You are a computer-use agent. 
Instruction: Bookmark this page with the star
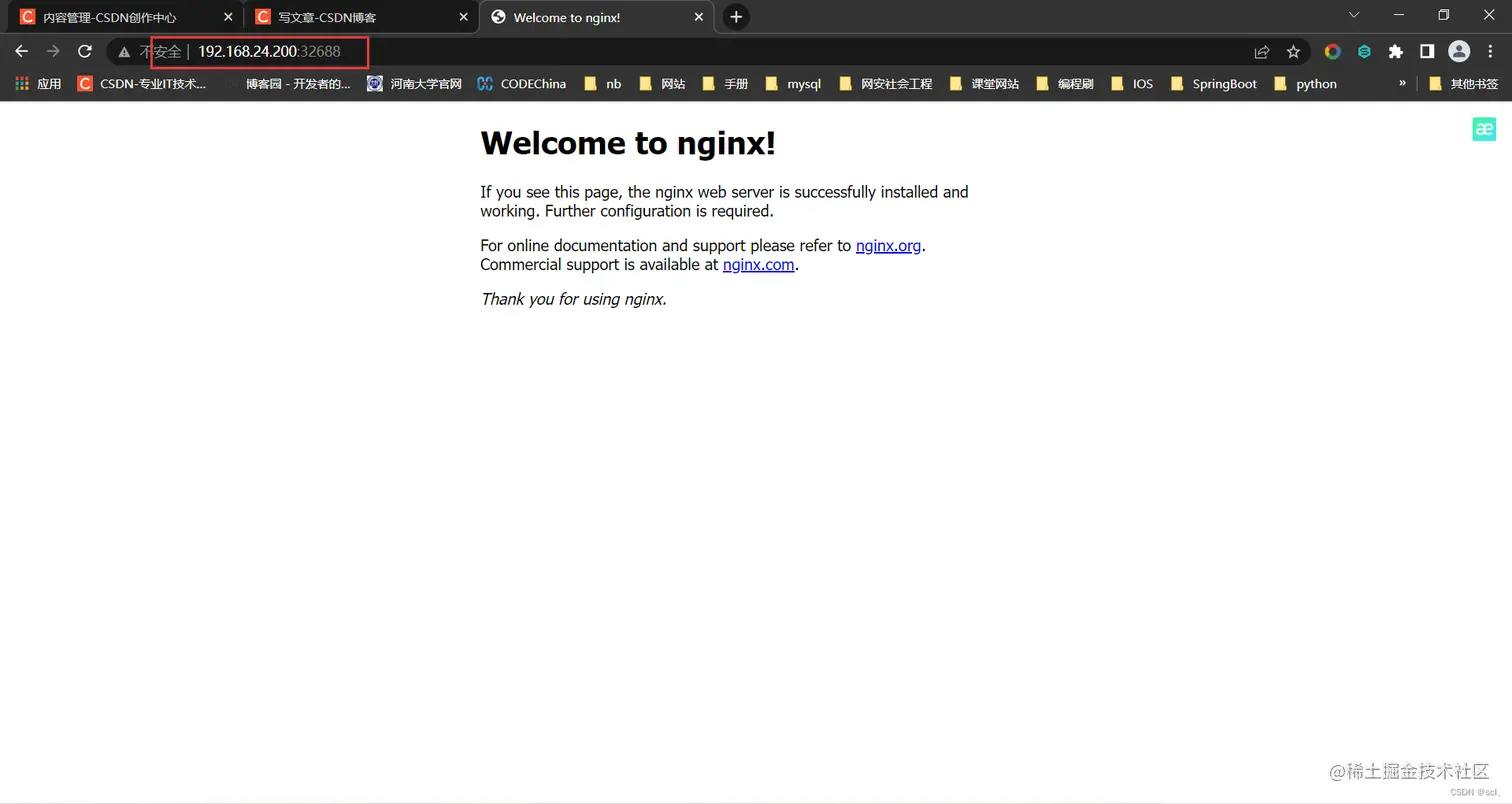tap(1293, 51)
